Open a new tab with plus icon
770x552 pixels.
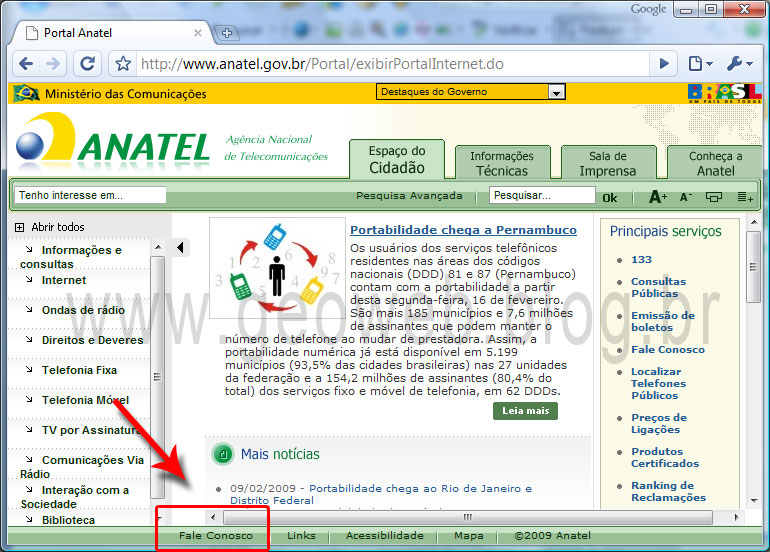tap(226, 33)
